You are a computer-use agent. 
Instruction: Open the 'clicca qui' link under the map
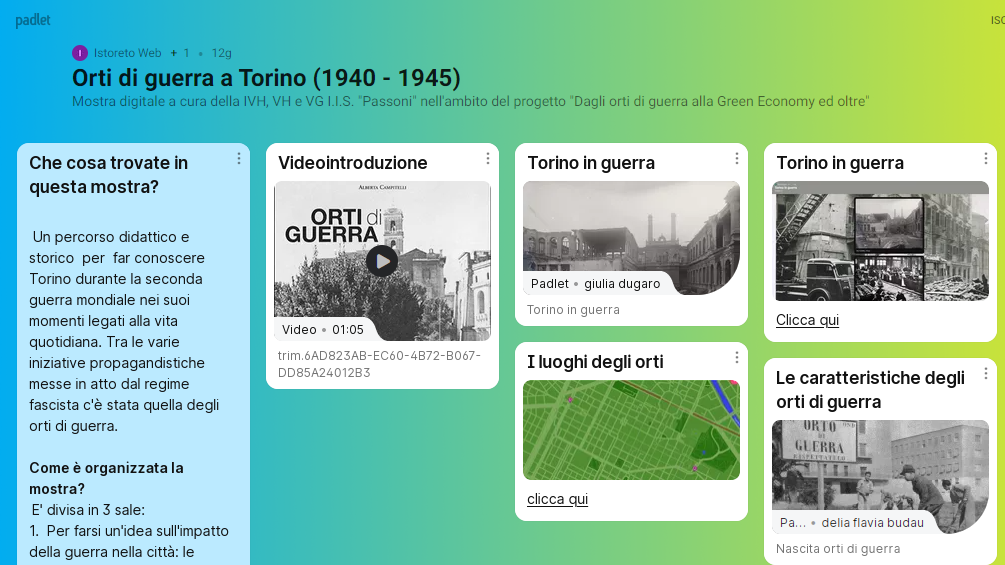click(557, 499)
